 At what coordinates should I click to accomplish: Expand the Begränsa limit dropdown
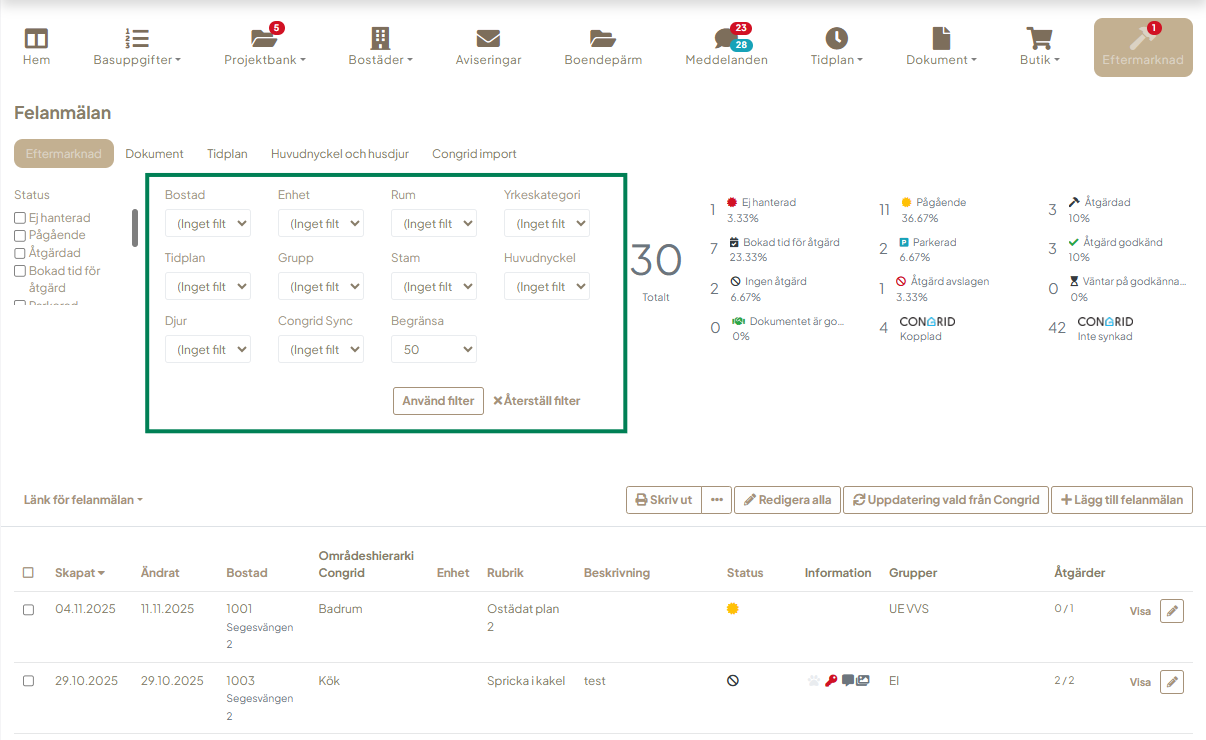(x=434, y=350)
